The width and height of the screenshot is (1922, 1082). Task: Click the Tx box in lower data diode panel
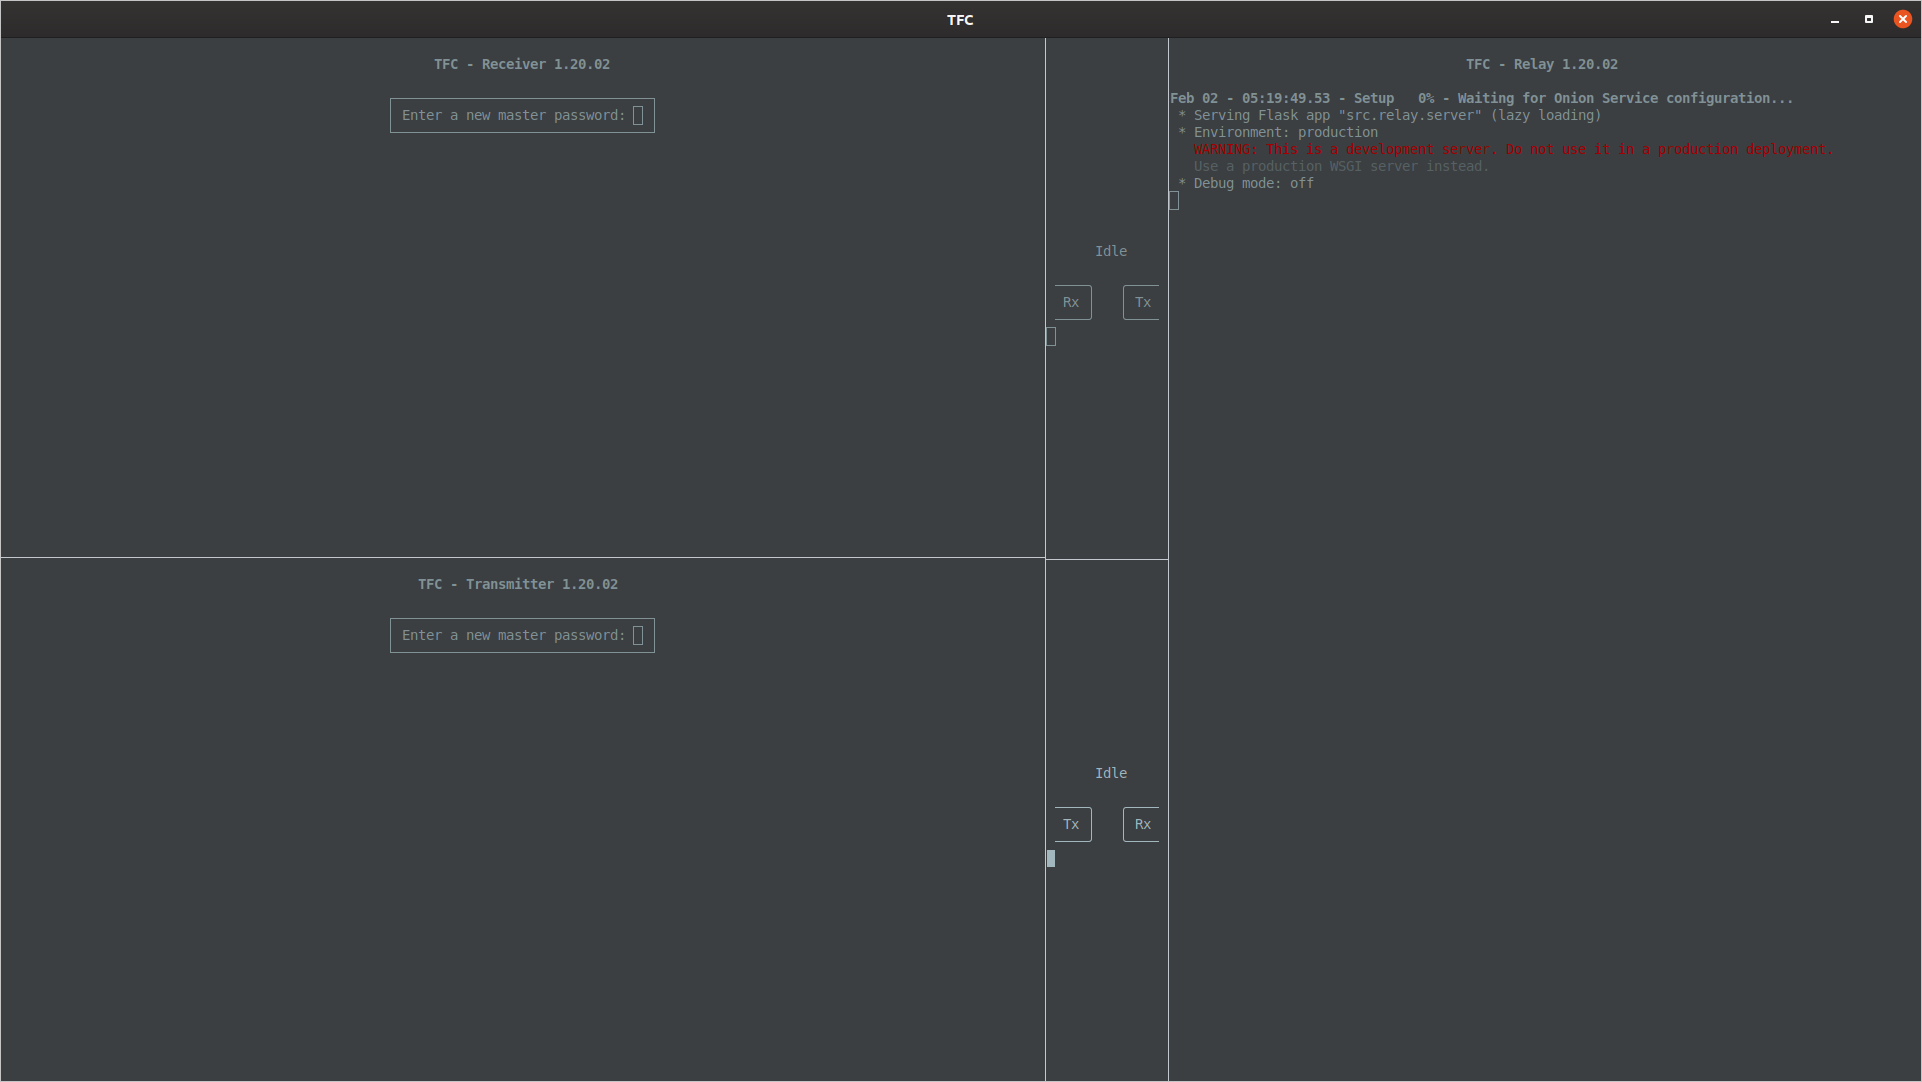(x=1071, y=824)
